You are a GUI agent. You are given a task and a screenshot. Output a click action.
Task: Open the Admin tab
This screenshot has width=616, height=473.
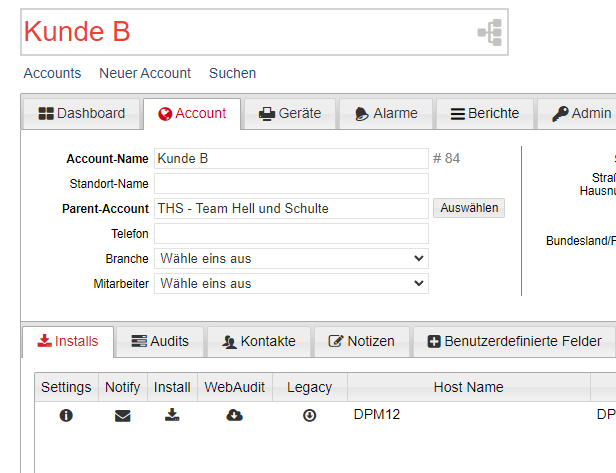click(579, 114)
